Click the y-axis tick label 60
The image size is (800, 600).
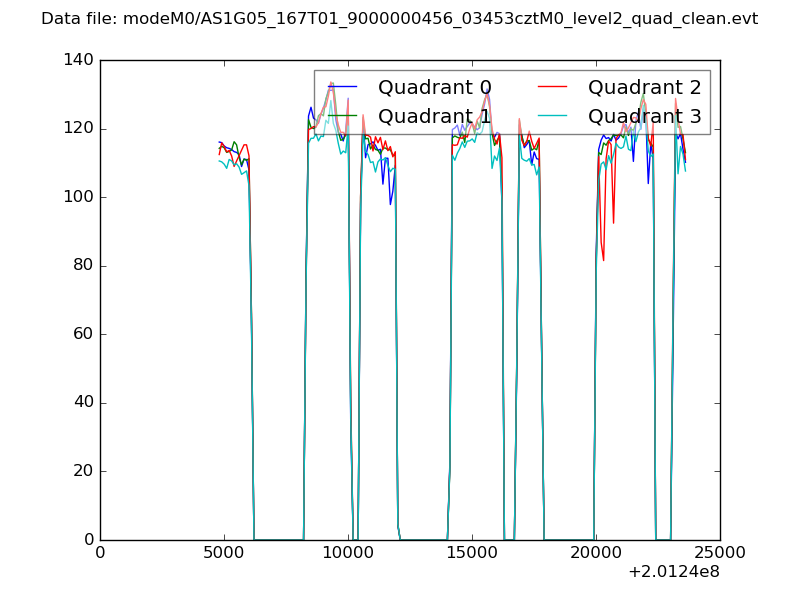[x=87, y=334]
